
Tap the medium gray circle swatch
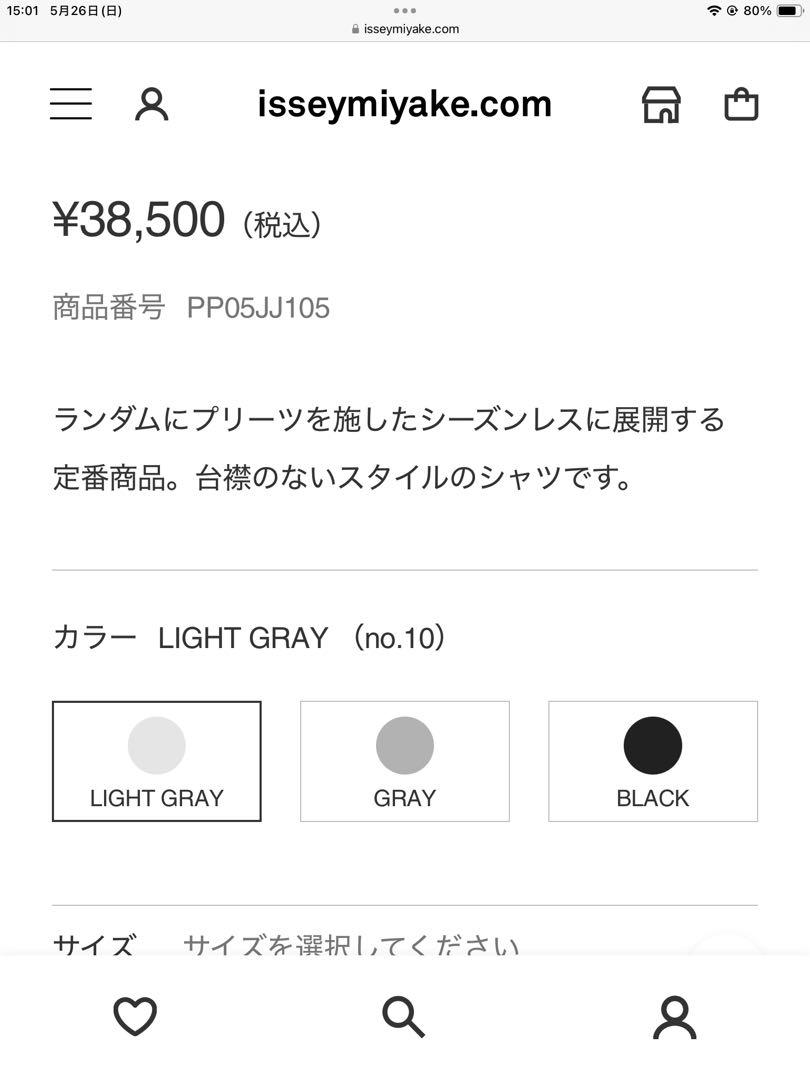[405, 745]
